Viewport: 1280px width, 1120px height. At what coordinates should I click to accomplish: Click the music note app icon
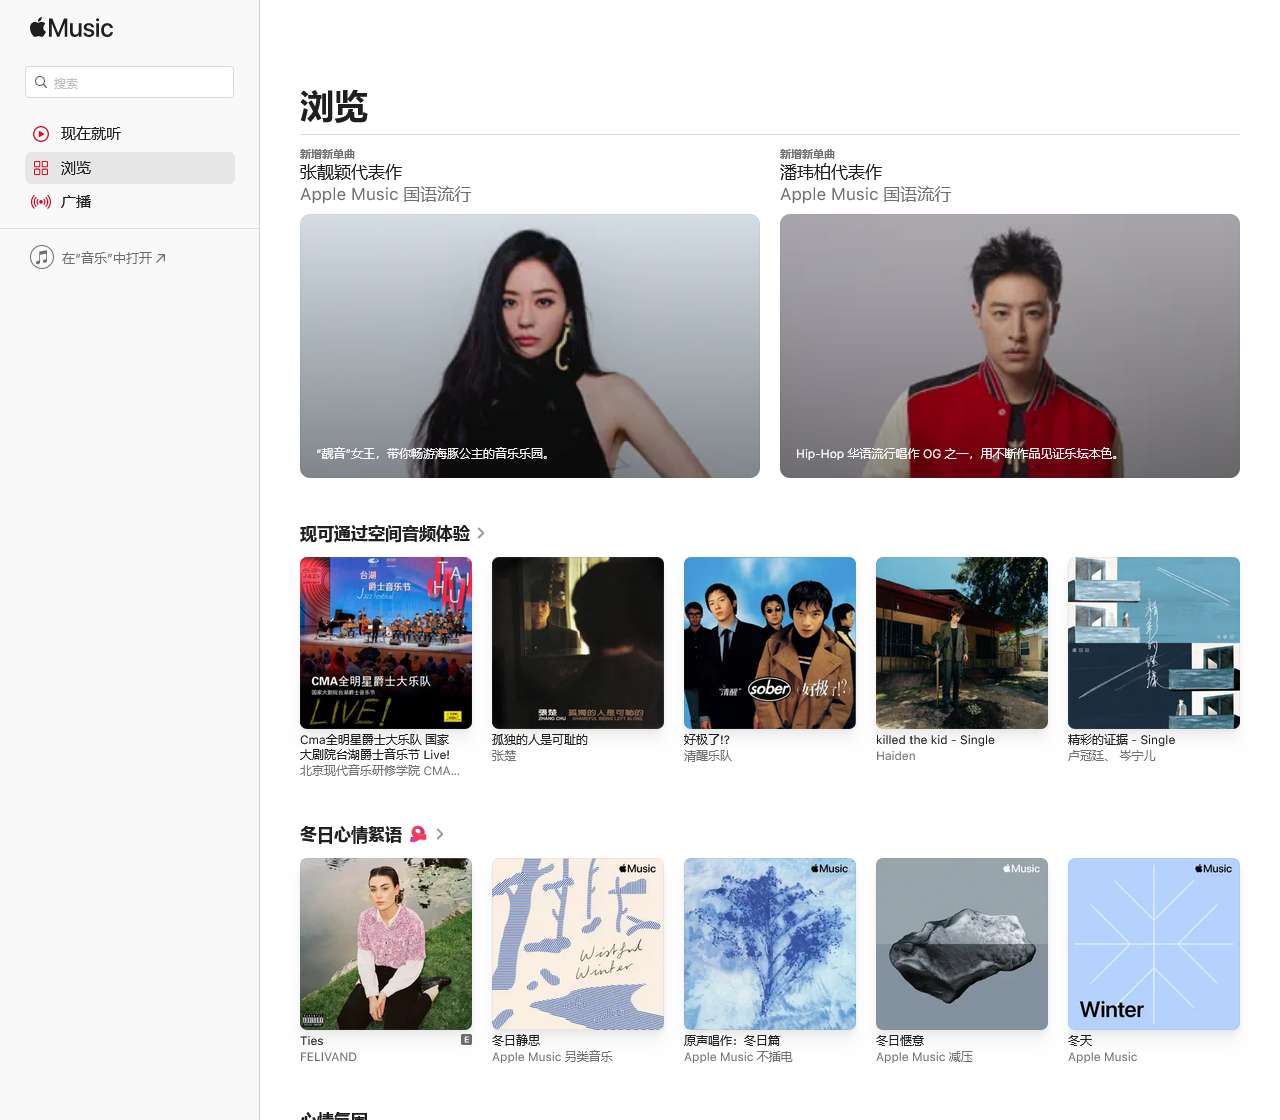tap(42, 257)
